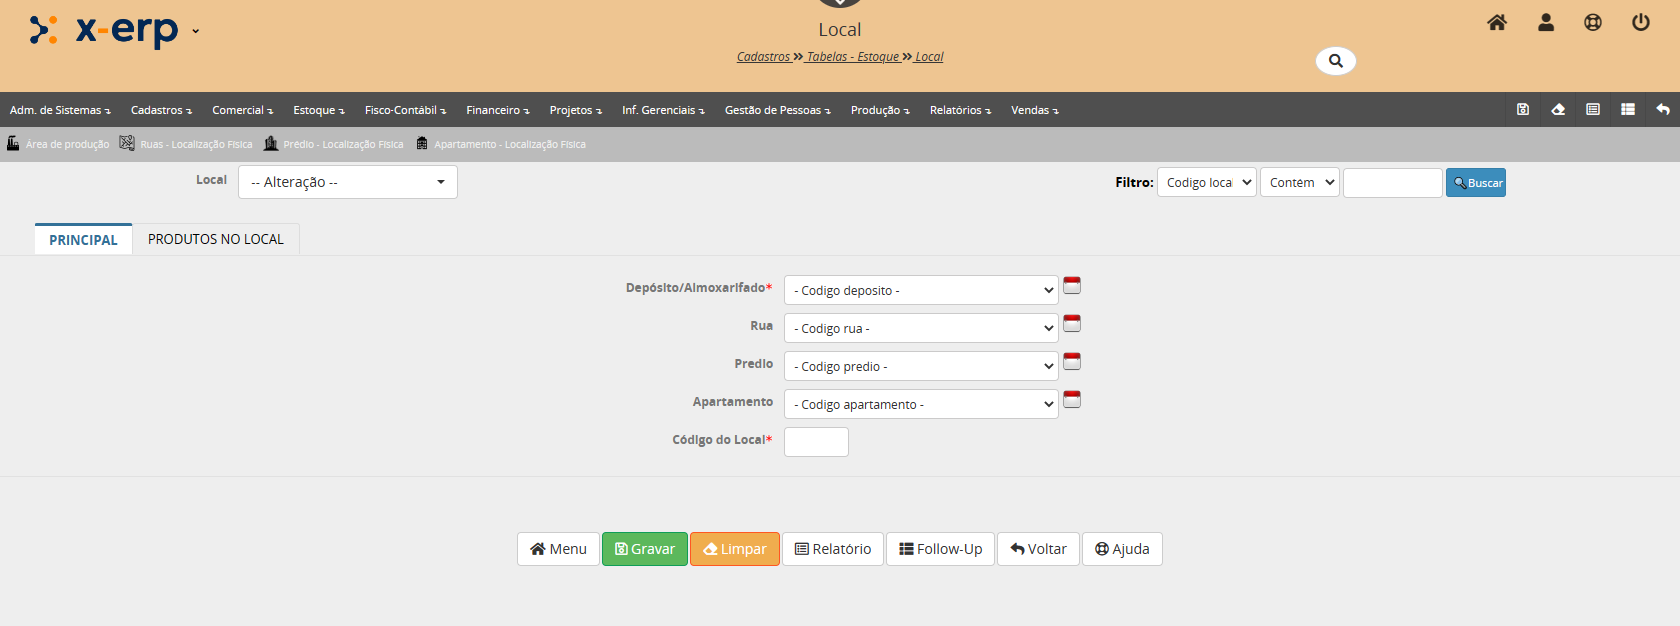
Task: Open the red icon beside Apartamento field
Action: click(1072, 400)
